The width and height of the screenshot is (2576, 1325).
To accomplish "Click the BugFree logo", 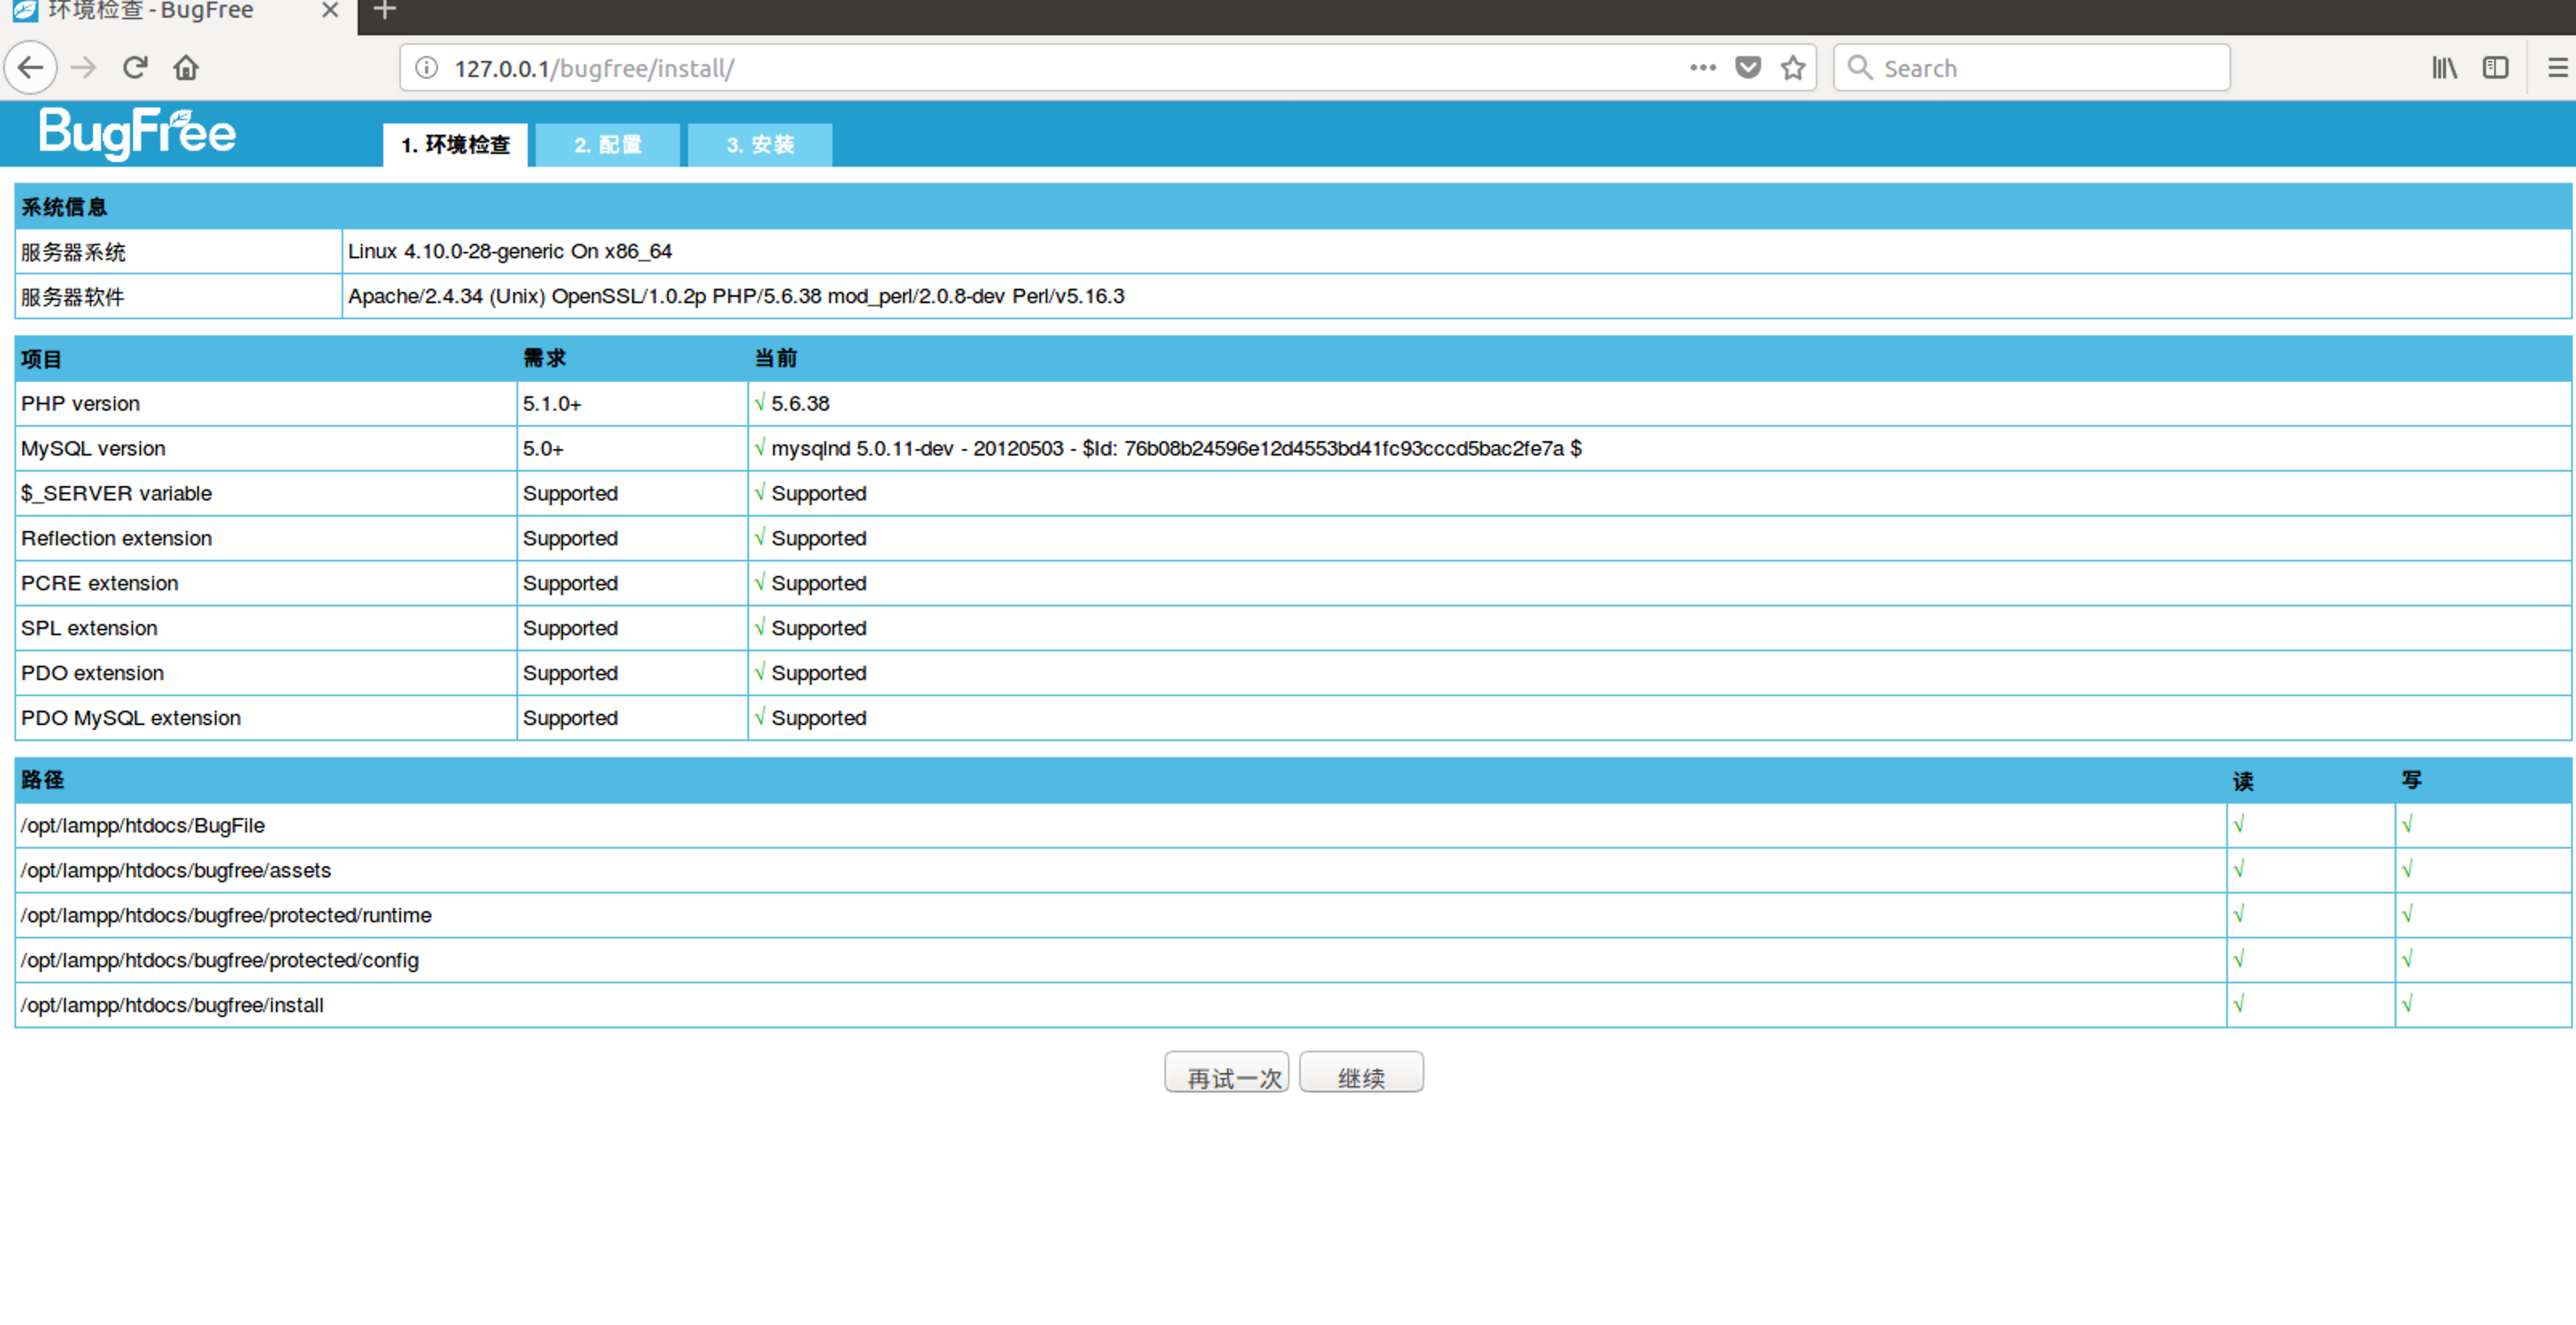I will (x=138, y=133).
